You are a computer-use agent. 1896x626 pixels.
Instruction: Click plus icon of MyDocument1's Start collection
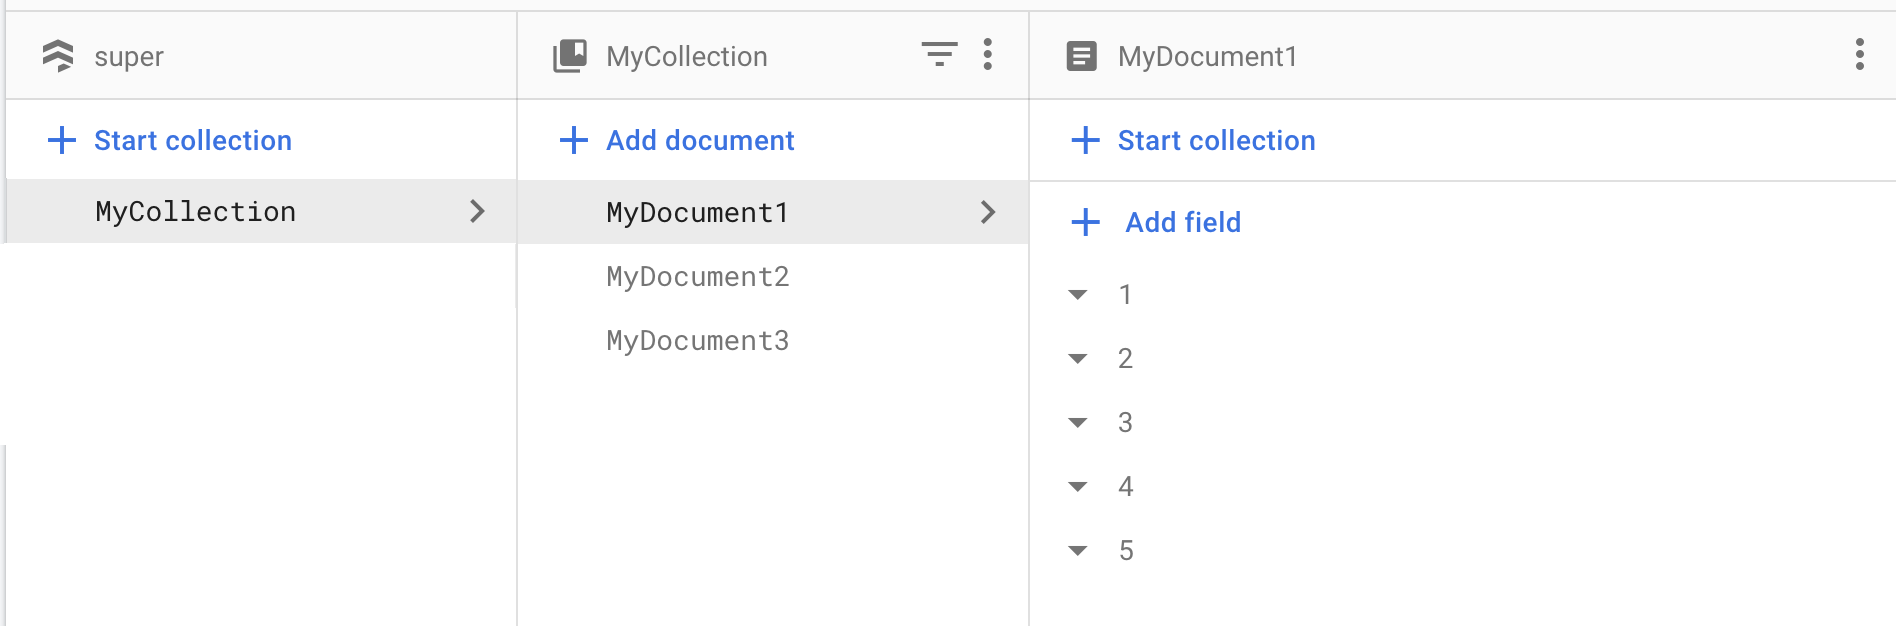point(1086,140)
